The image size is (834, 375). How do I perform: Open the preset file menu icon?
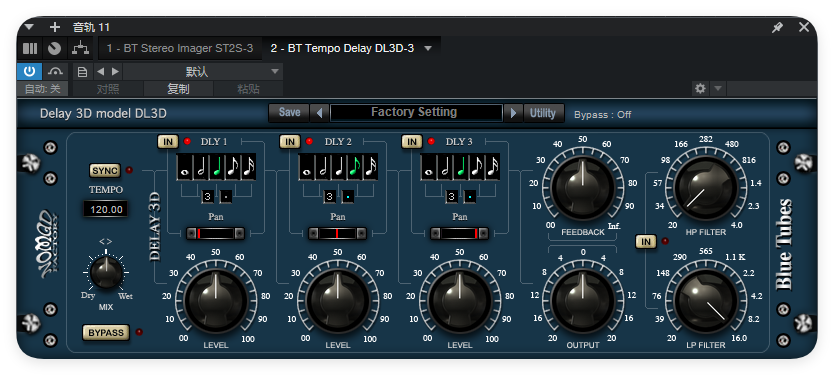(82, 72)
